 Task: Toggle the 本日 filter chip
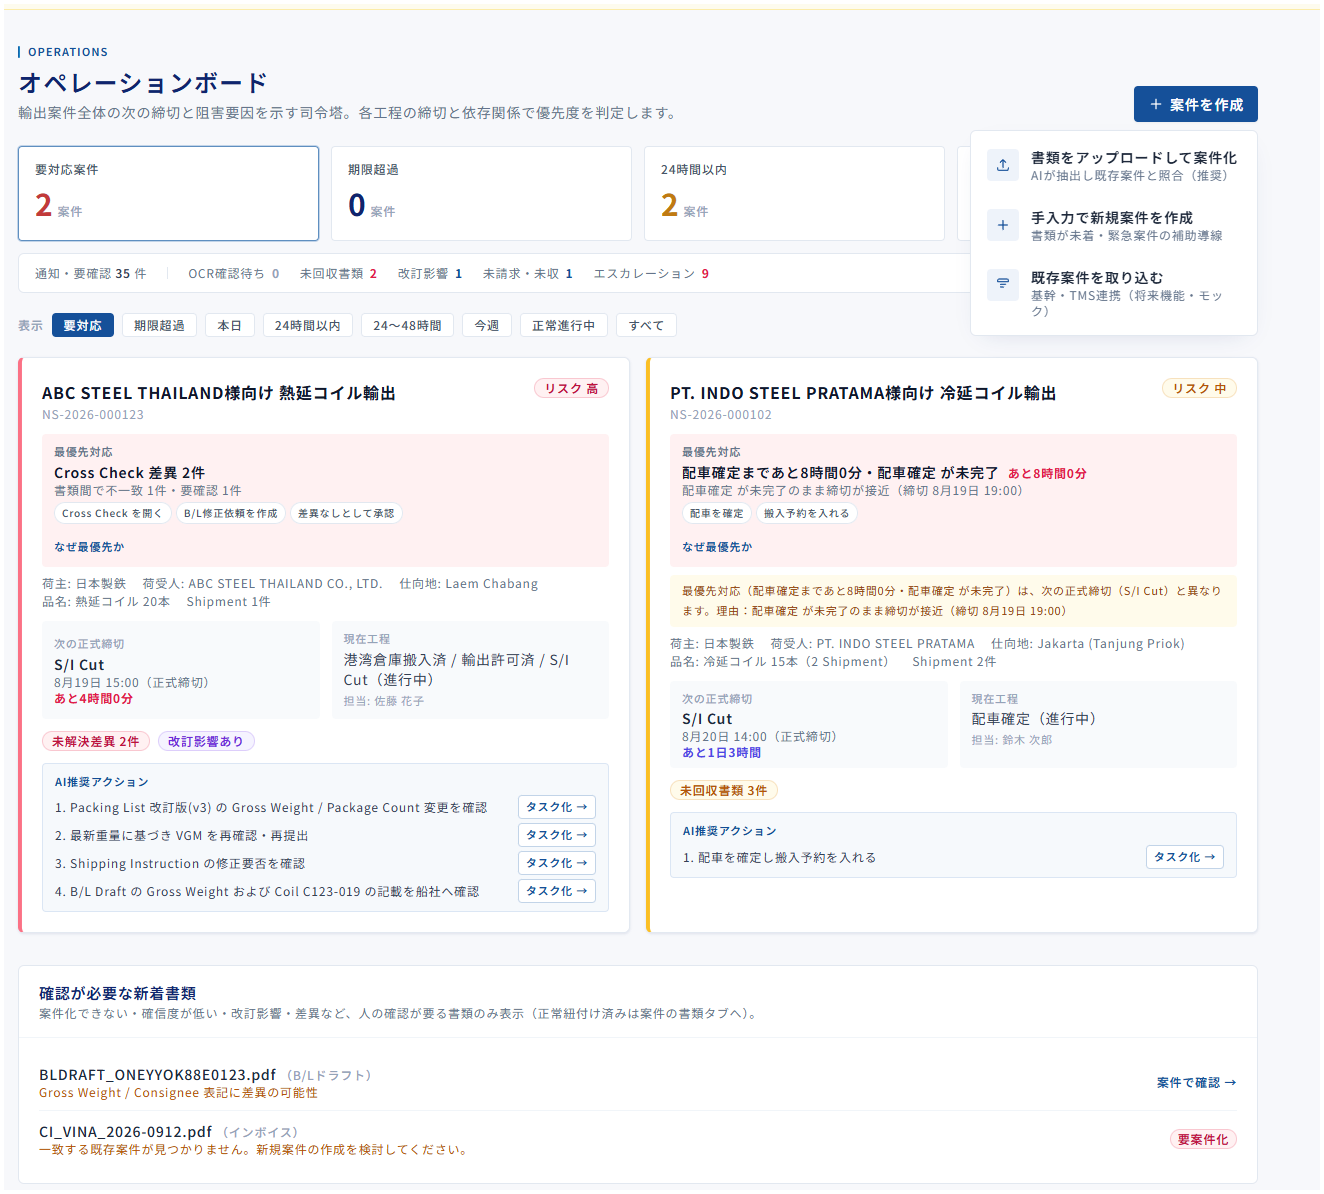(x=230, y=325)
